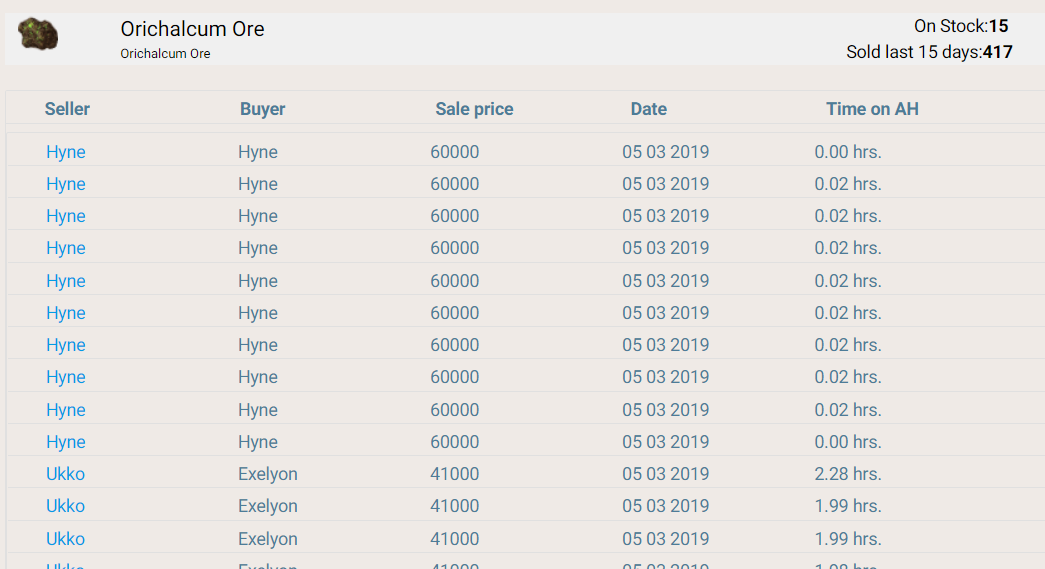Click the 60000 price in the topmost row
This screenshot has height=569, width=1045.
(x=455, y=152)
